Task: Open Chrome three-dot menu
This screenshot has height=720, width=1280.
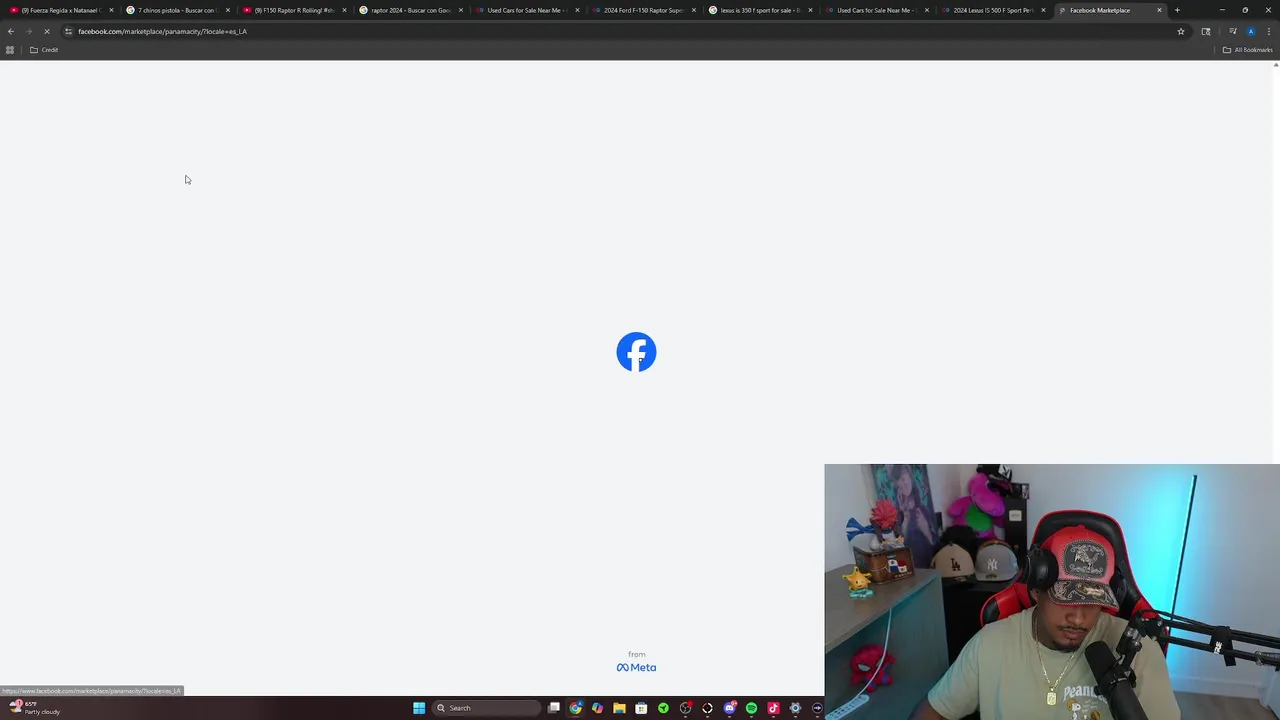Action: pyautogui.click(x=1268, y=31)
